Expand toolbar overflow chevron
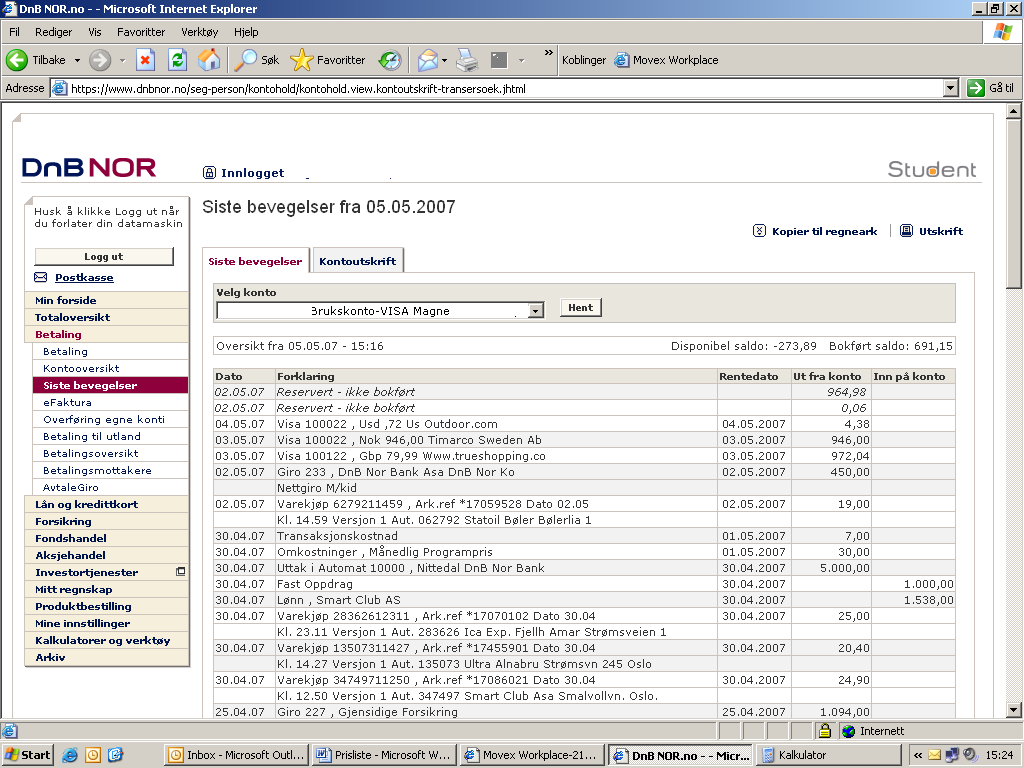1024x768 pixels. 549,52
